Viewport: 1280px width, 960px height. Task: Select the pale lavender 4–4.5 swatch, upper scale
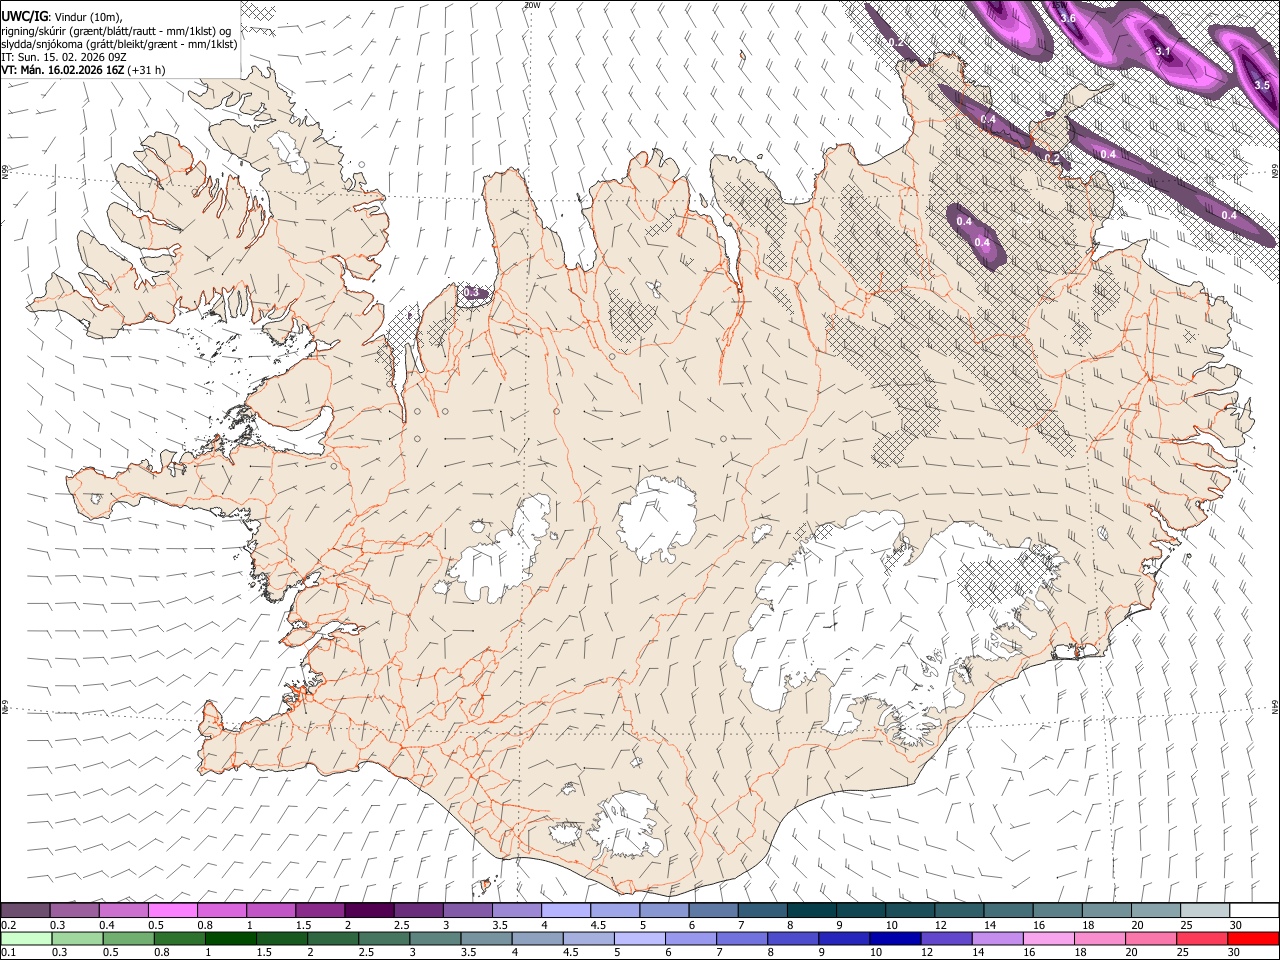click(x=566, y=911)
